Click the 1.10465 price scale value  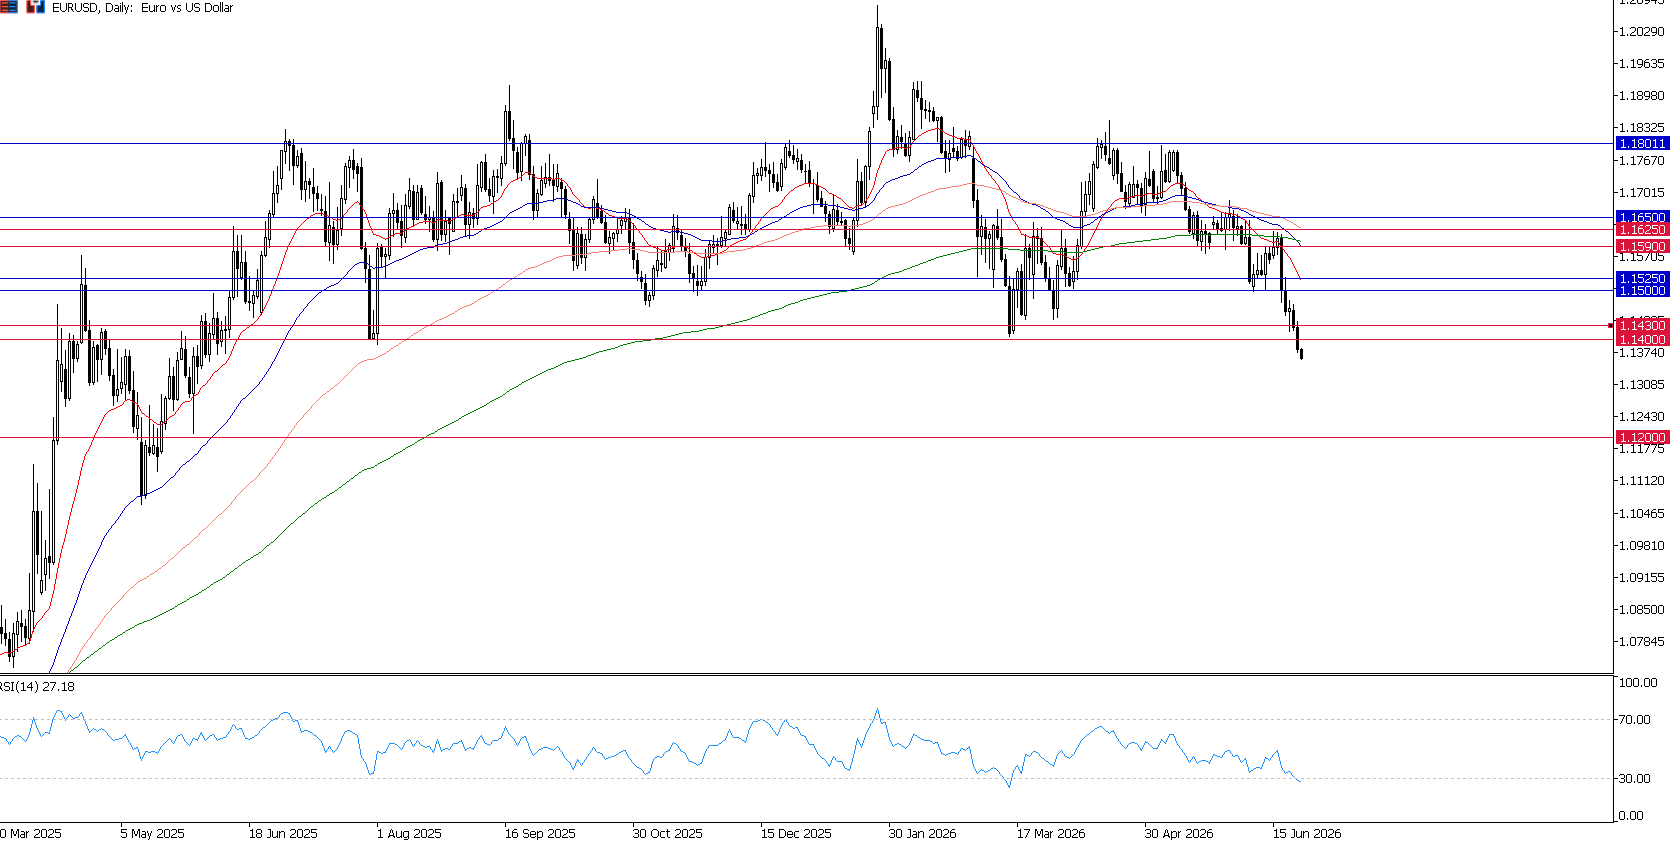click(1641, 514)
